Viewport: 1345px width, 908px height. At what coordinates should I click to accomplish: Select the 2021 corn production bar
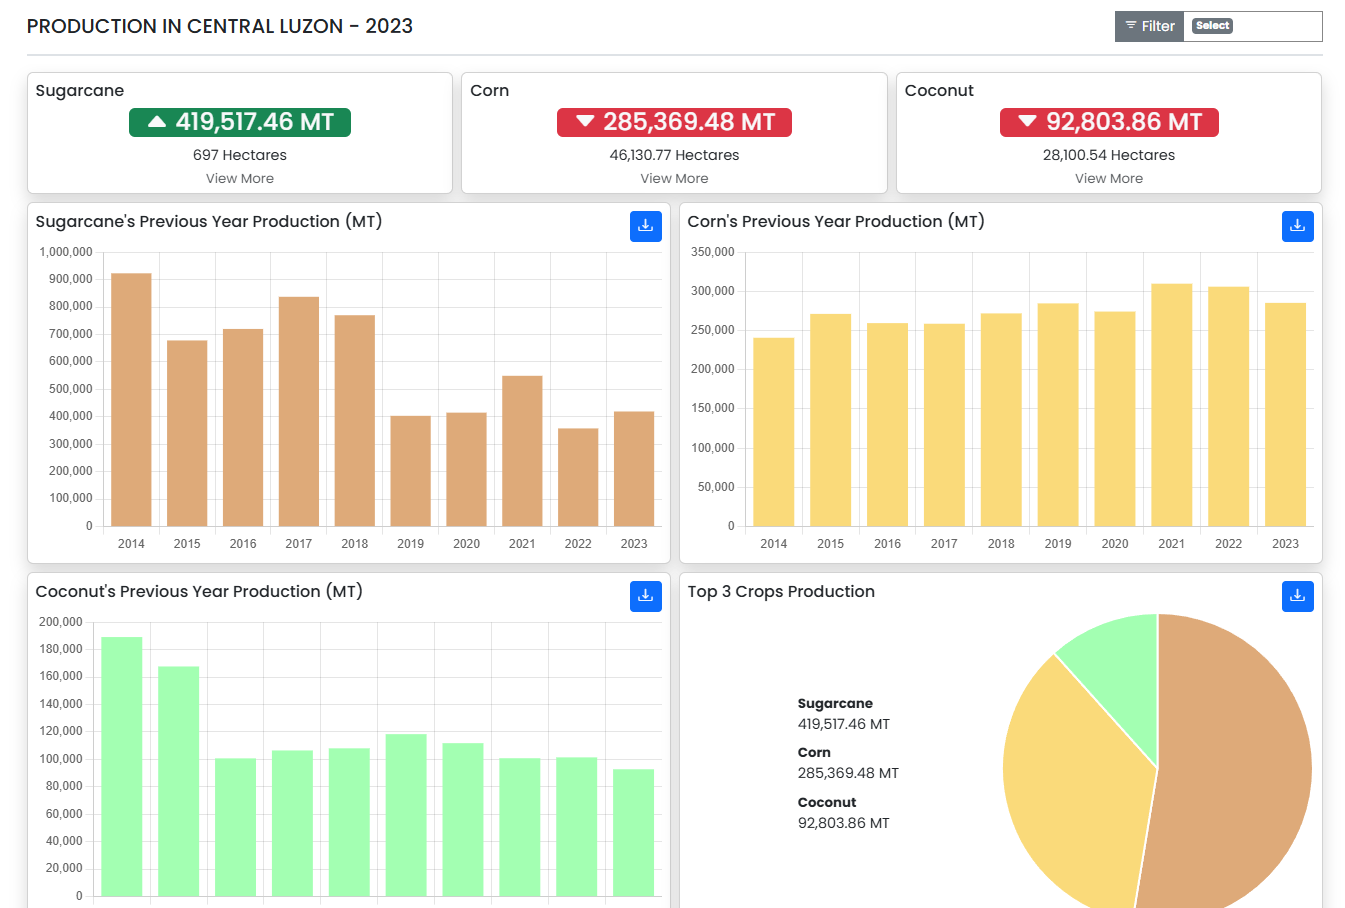pyautogui.click(x=1171, y=405)
